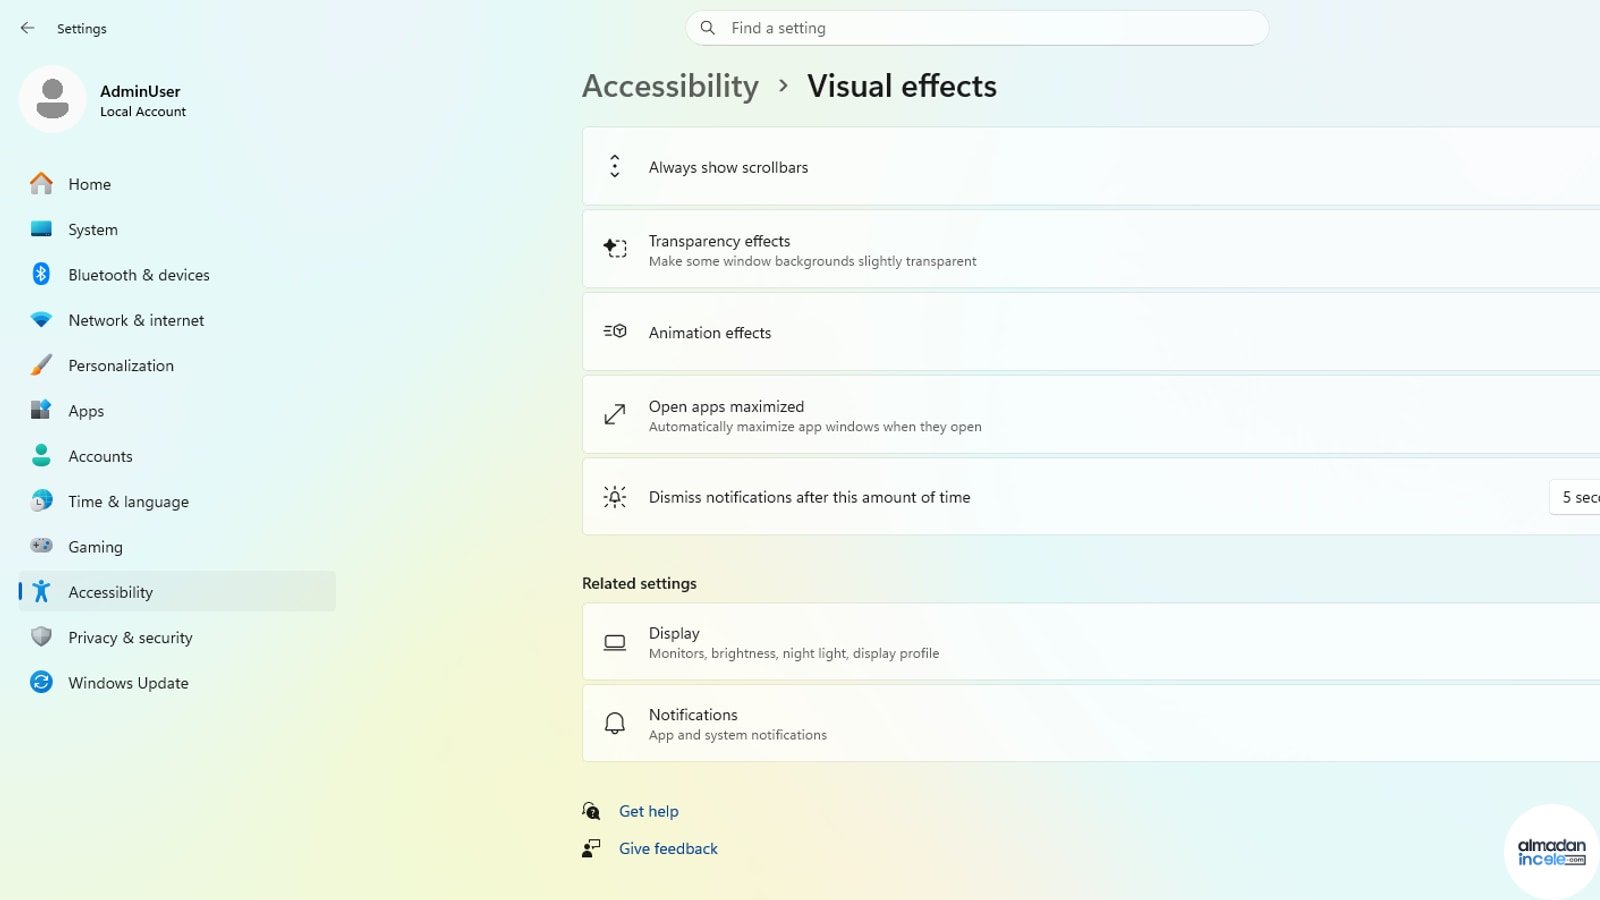Click the Accounts person icon
The image size is (1600, 900).
pyautogui.click(x=41, y=456)
